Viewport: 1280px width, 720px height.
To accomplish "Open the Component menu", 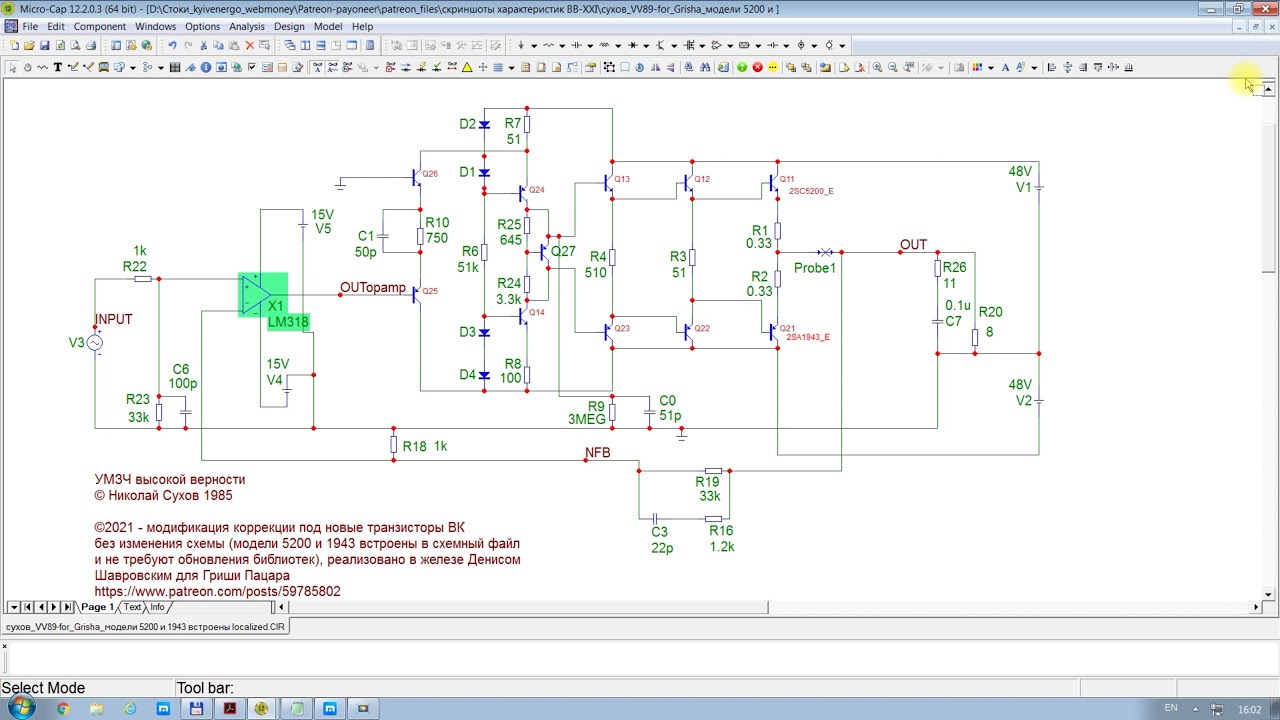I will coord(99,27).
